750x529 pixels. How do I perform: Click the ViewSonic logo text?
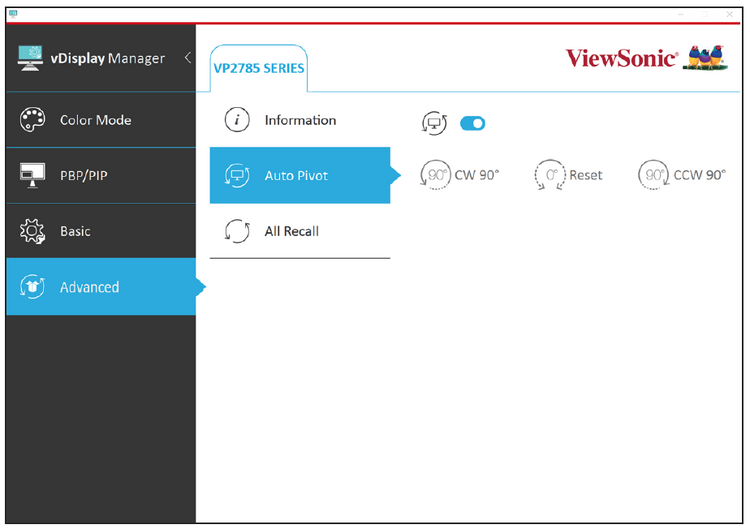(622, 58)
